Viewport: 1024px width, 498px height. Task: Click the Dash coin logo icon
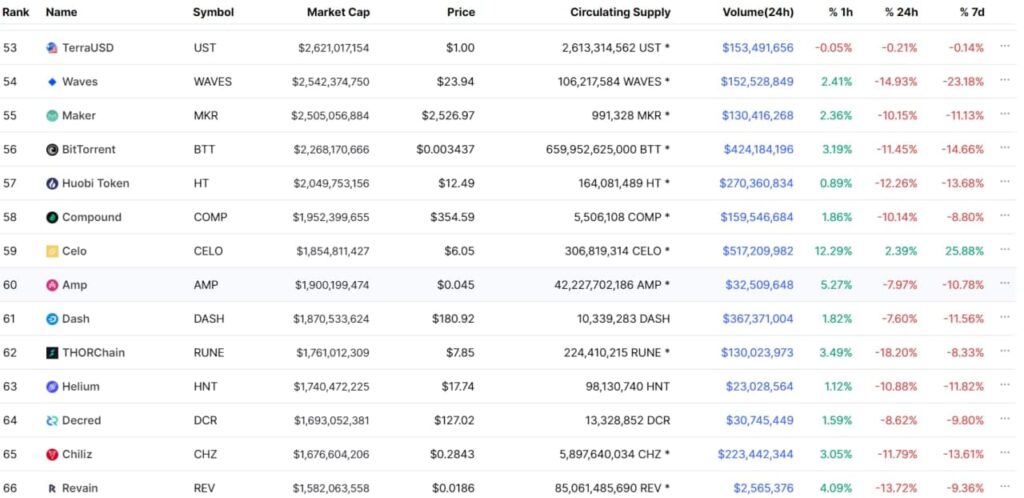coord(52,319)
